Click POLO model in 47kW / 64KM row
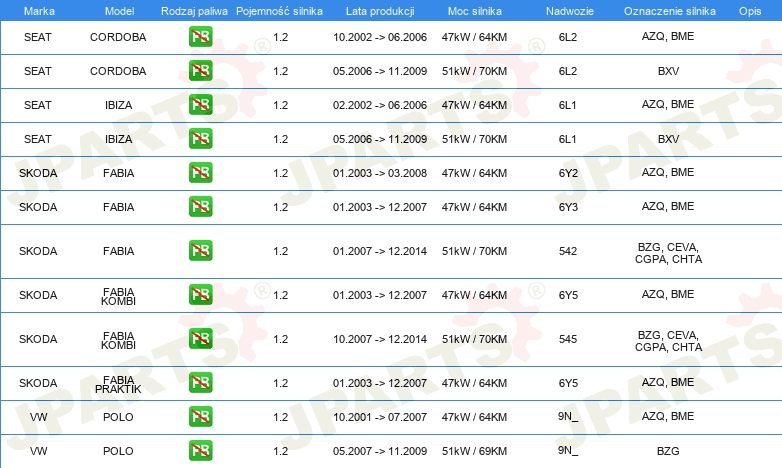This screenshot has width=782, height=468. (x=118, y=417)
